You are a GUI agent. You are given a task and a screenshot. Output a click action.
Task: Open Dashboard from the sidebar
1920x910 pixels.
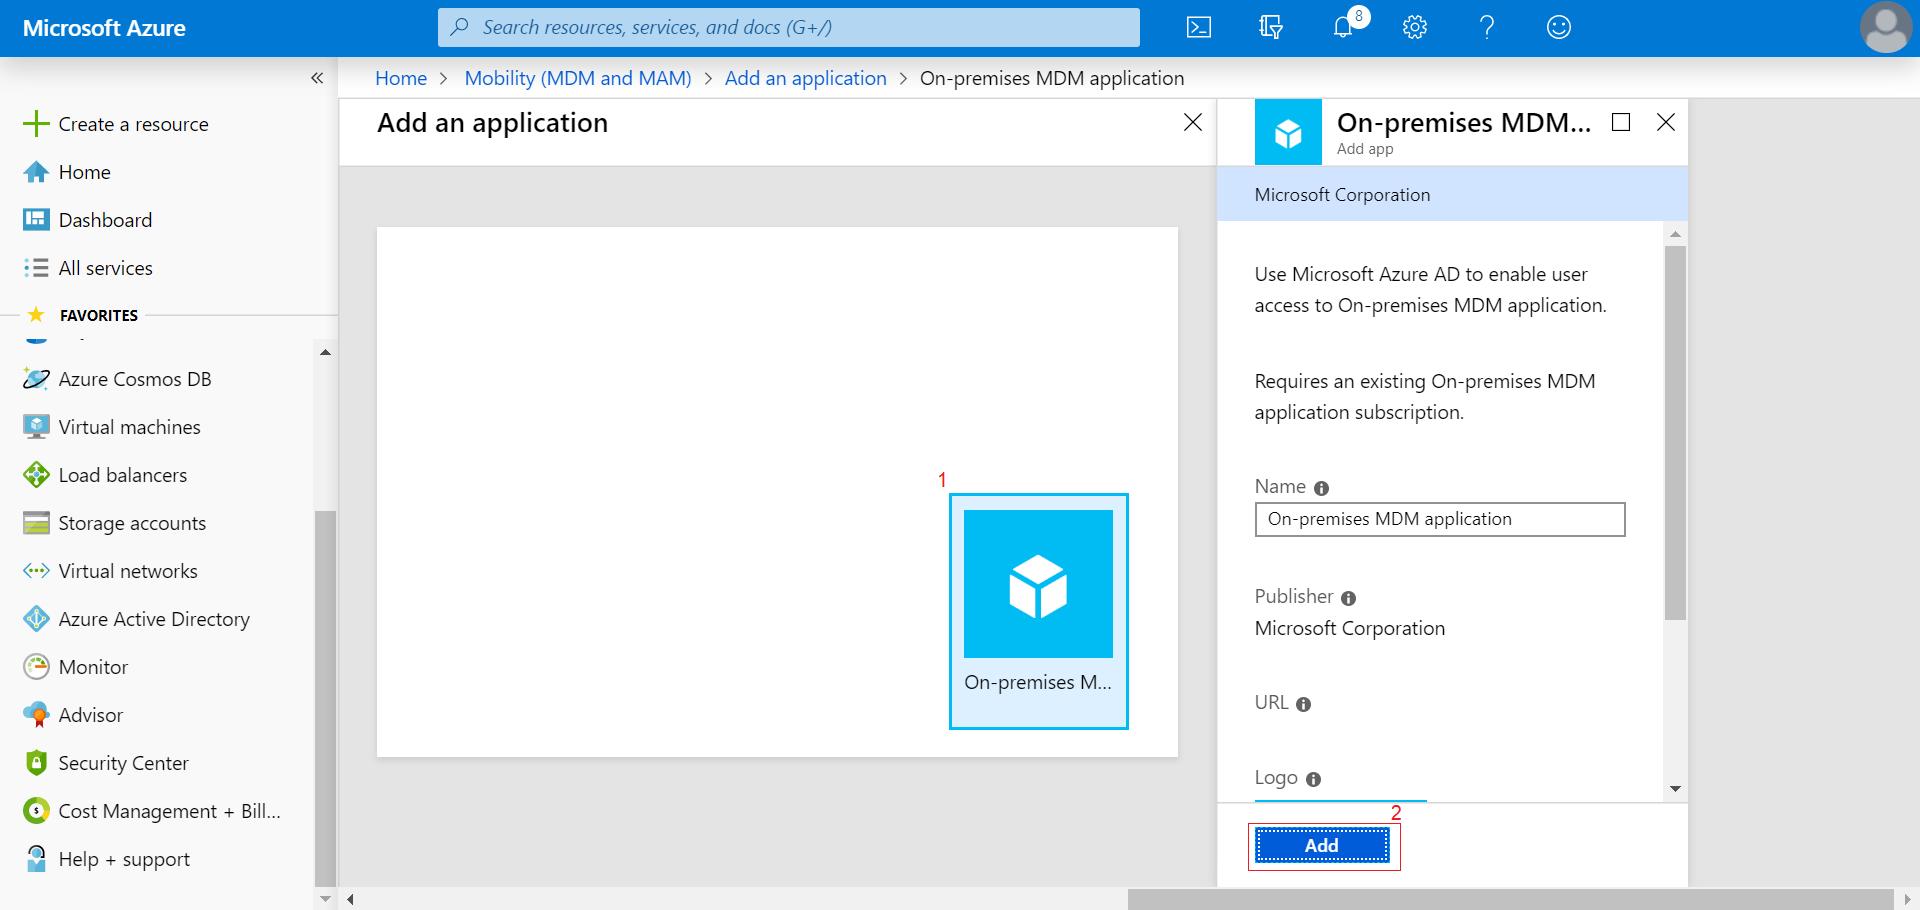tap(88, 220)
